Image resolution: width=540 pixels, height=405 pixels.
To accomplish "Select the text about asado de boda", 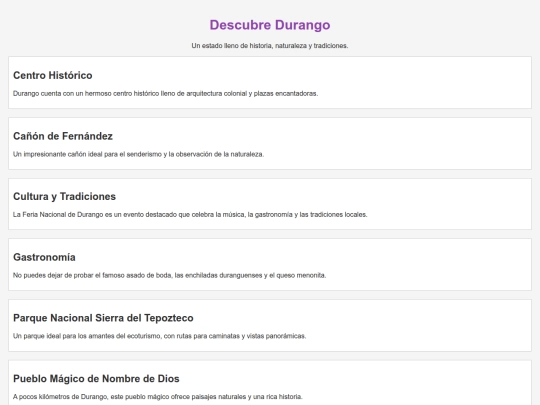I will click(169, 275).
